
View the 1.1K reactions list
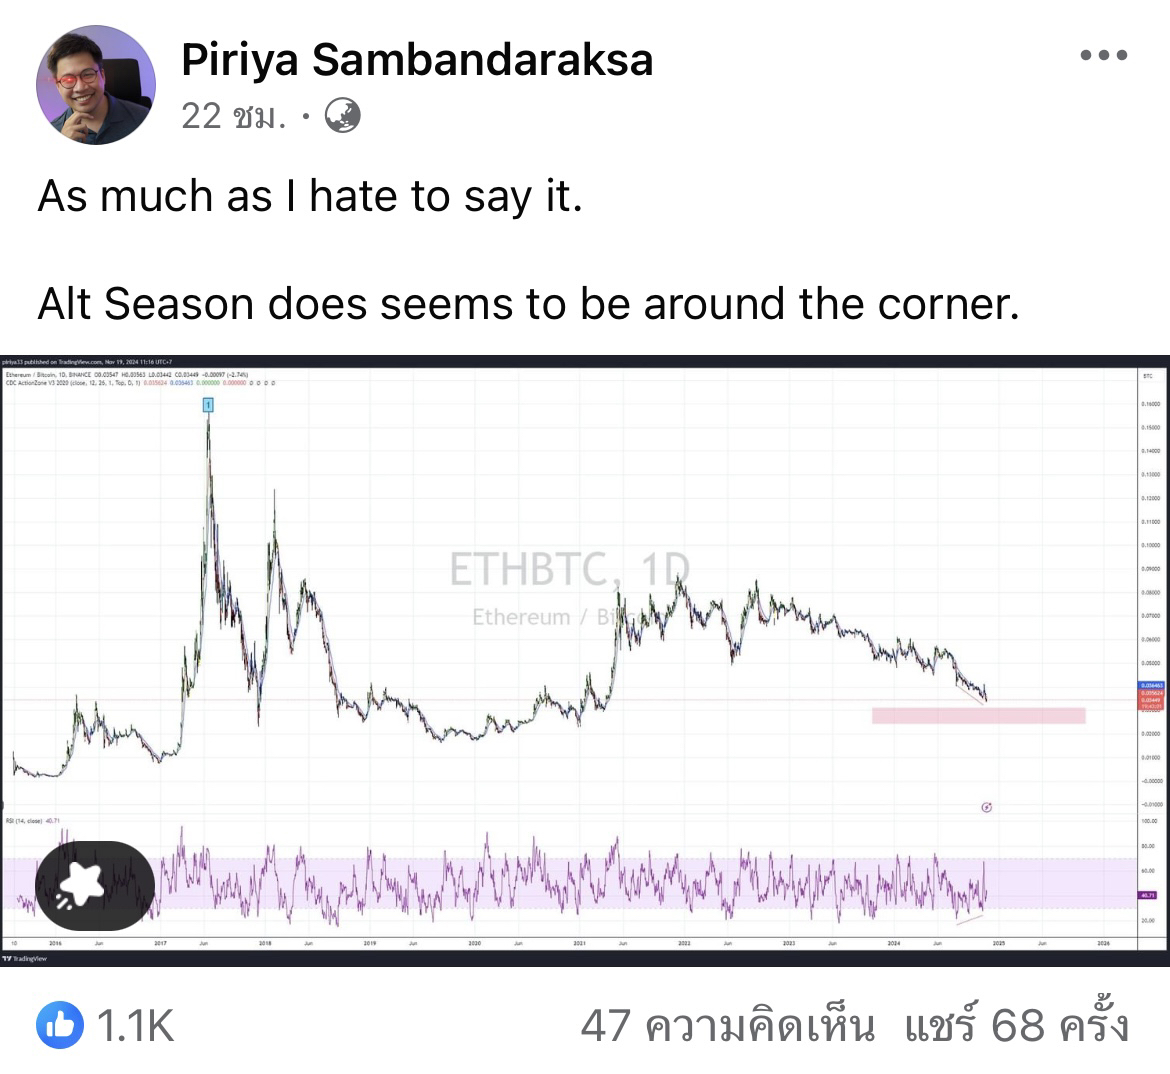tap(134, 1025)
